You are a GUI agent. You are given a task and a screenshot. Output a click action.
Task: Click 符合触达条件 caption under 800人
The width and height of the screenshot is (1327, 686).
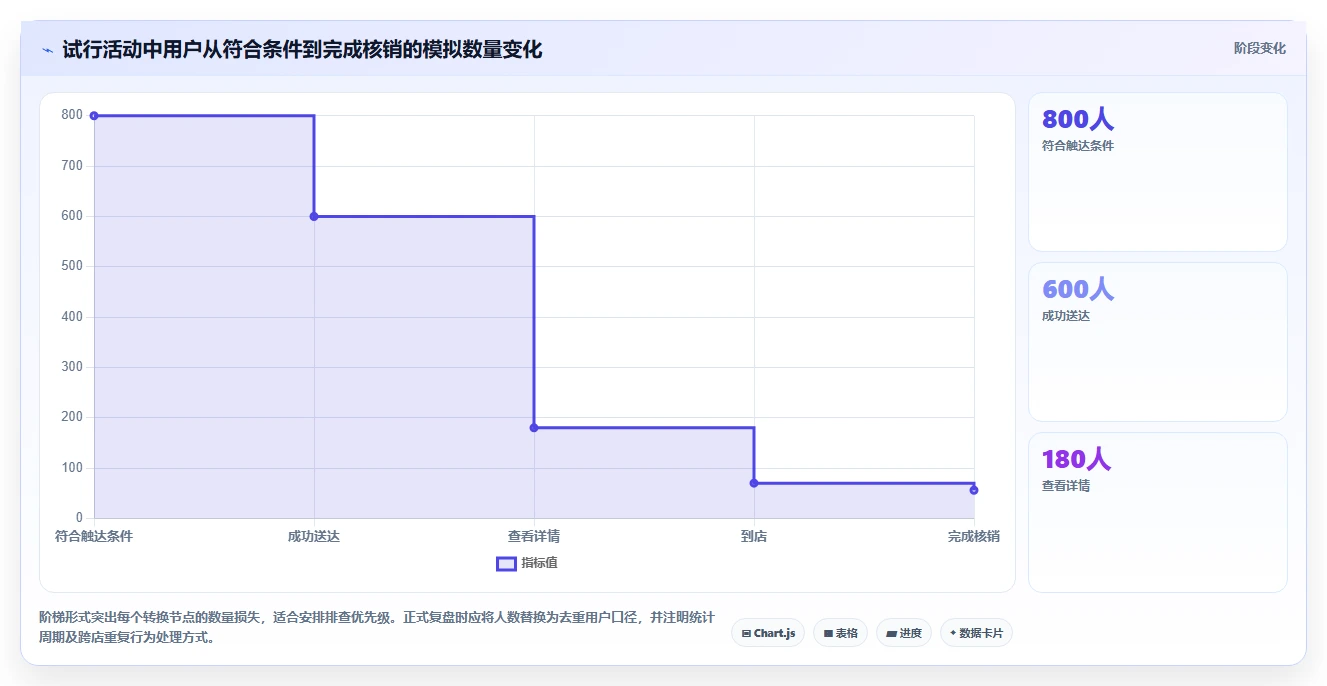1078,146
